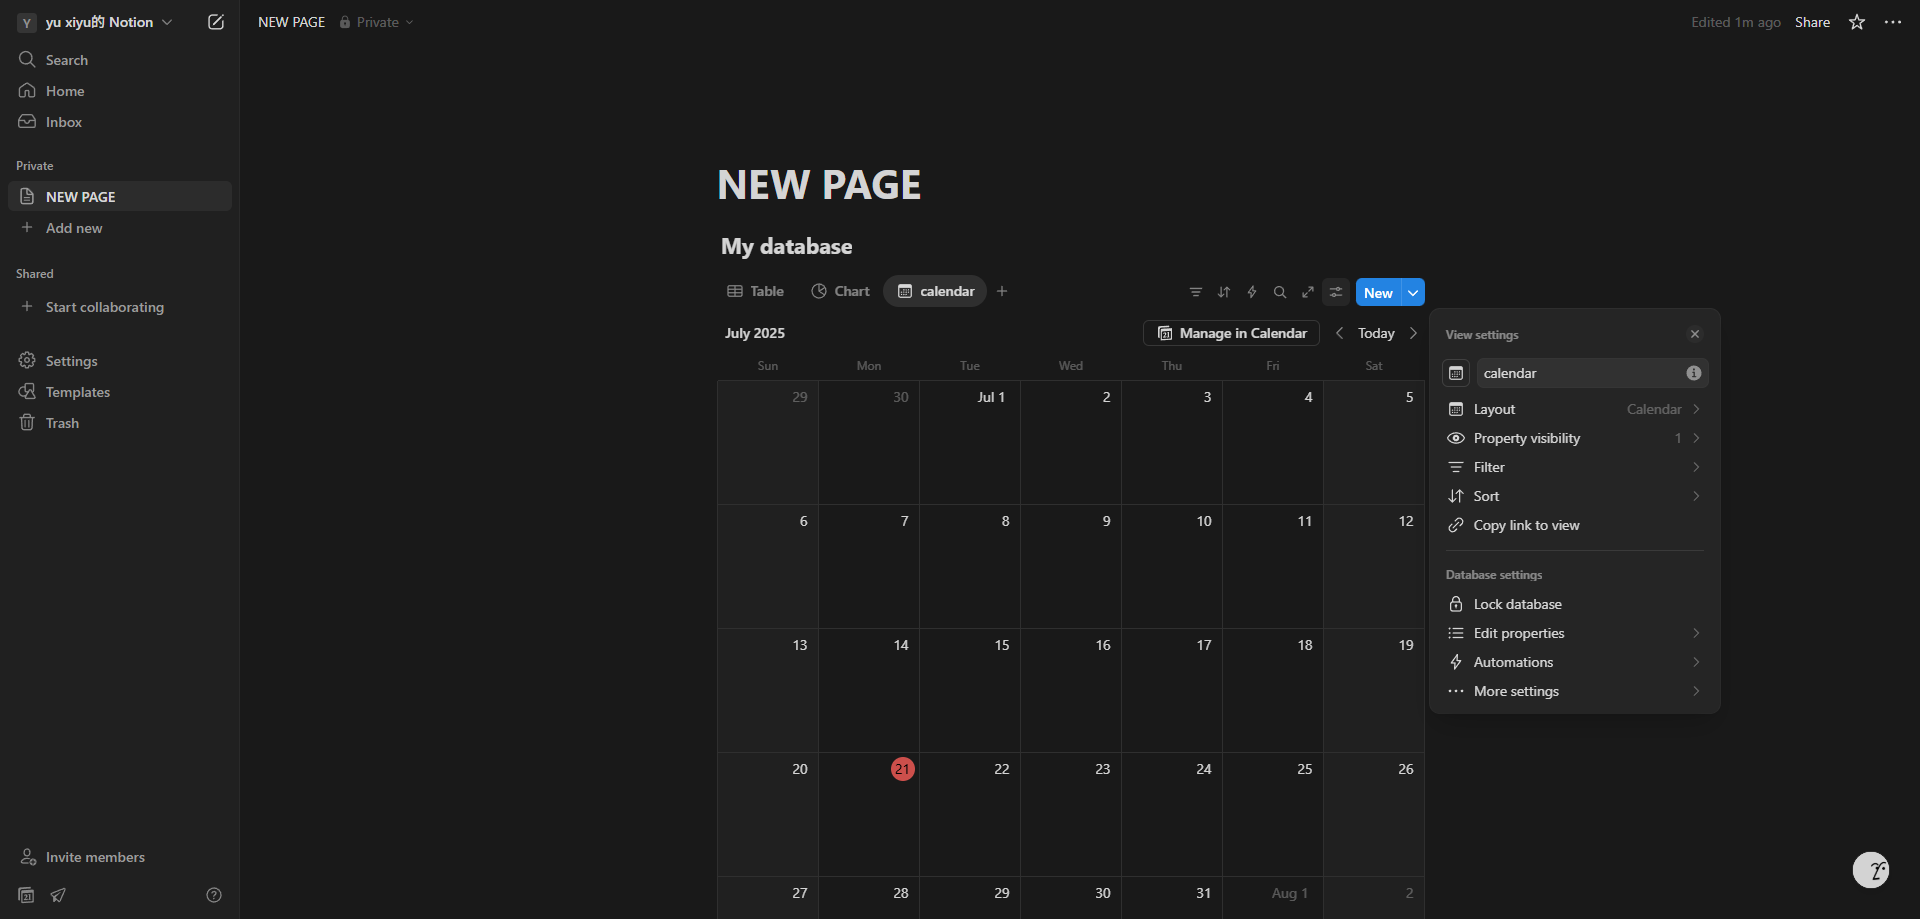
Task: Open the Automations submenu in settings panel
Action: (x=1575, y=662)
